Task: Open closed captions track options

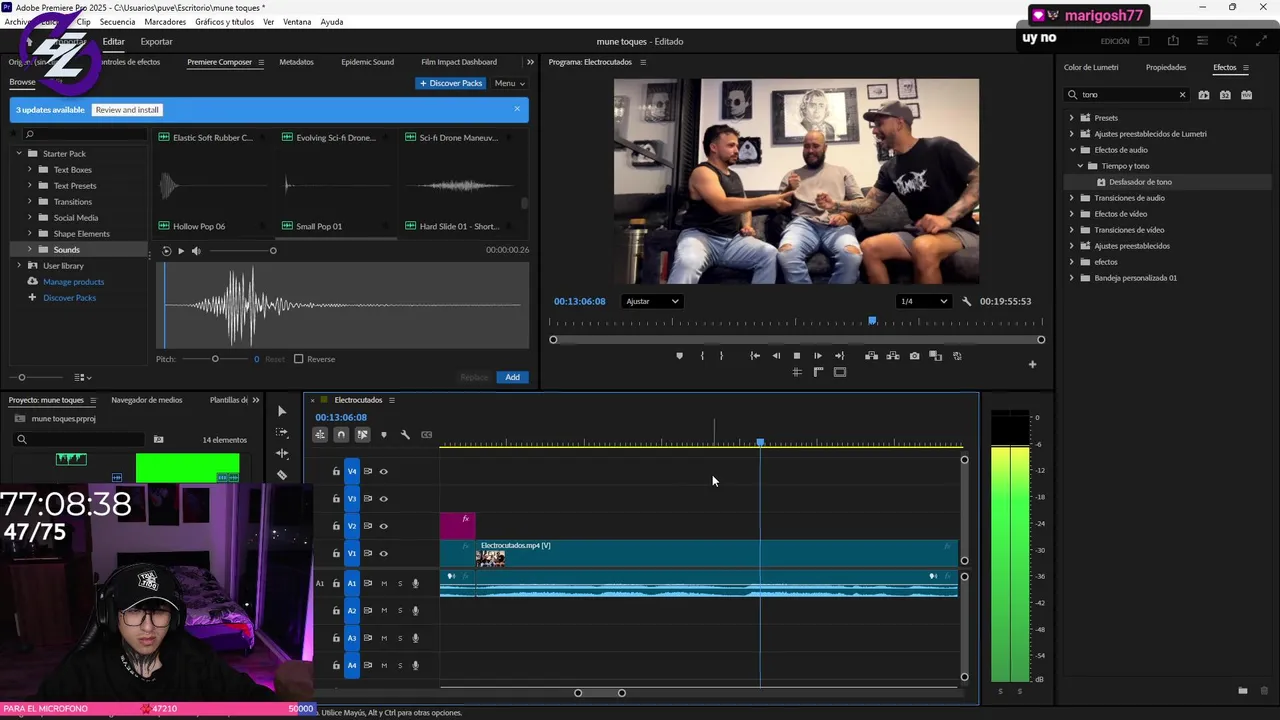Action: 427,435
